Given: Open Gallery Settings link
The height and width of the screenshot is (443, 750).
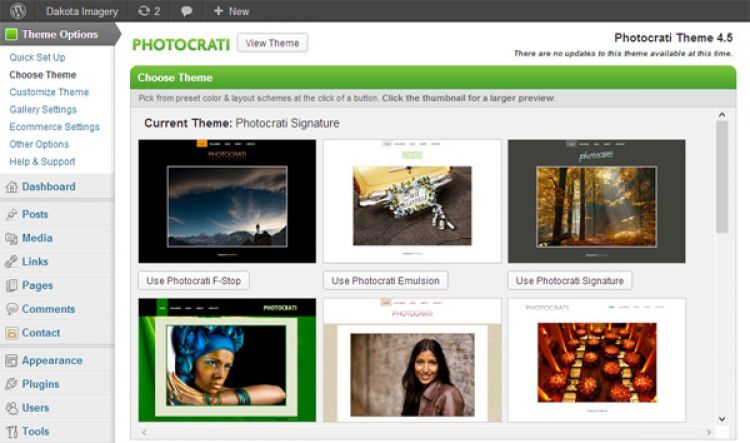Looking at the screenshot, I should (43, 110).
